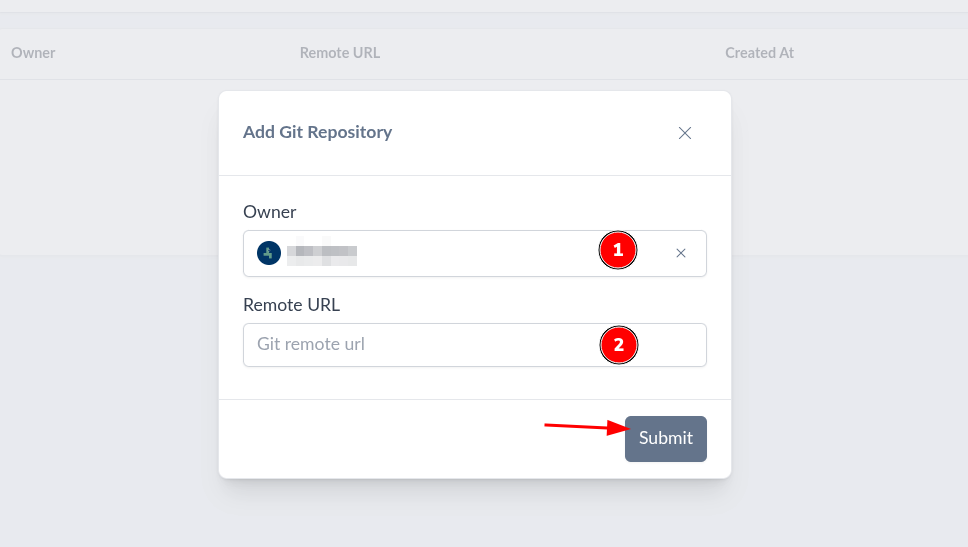
Task: Close the Add Git Repository dialog
Action: point(685,133)
